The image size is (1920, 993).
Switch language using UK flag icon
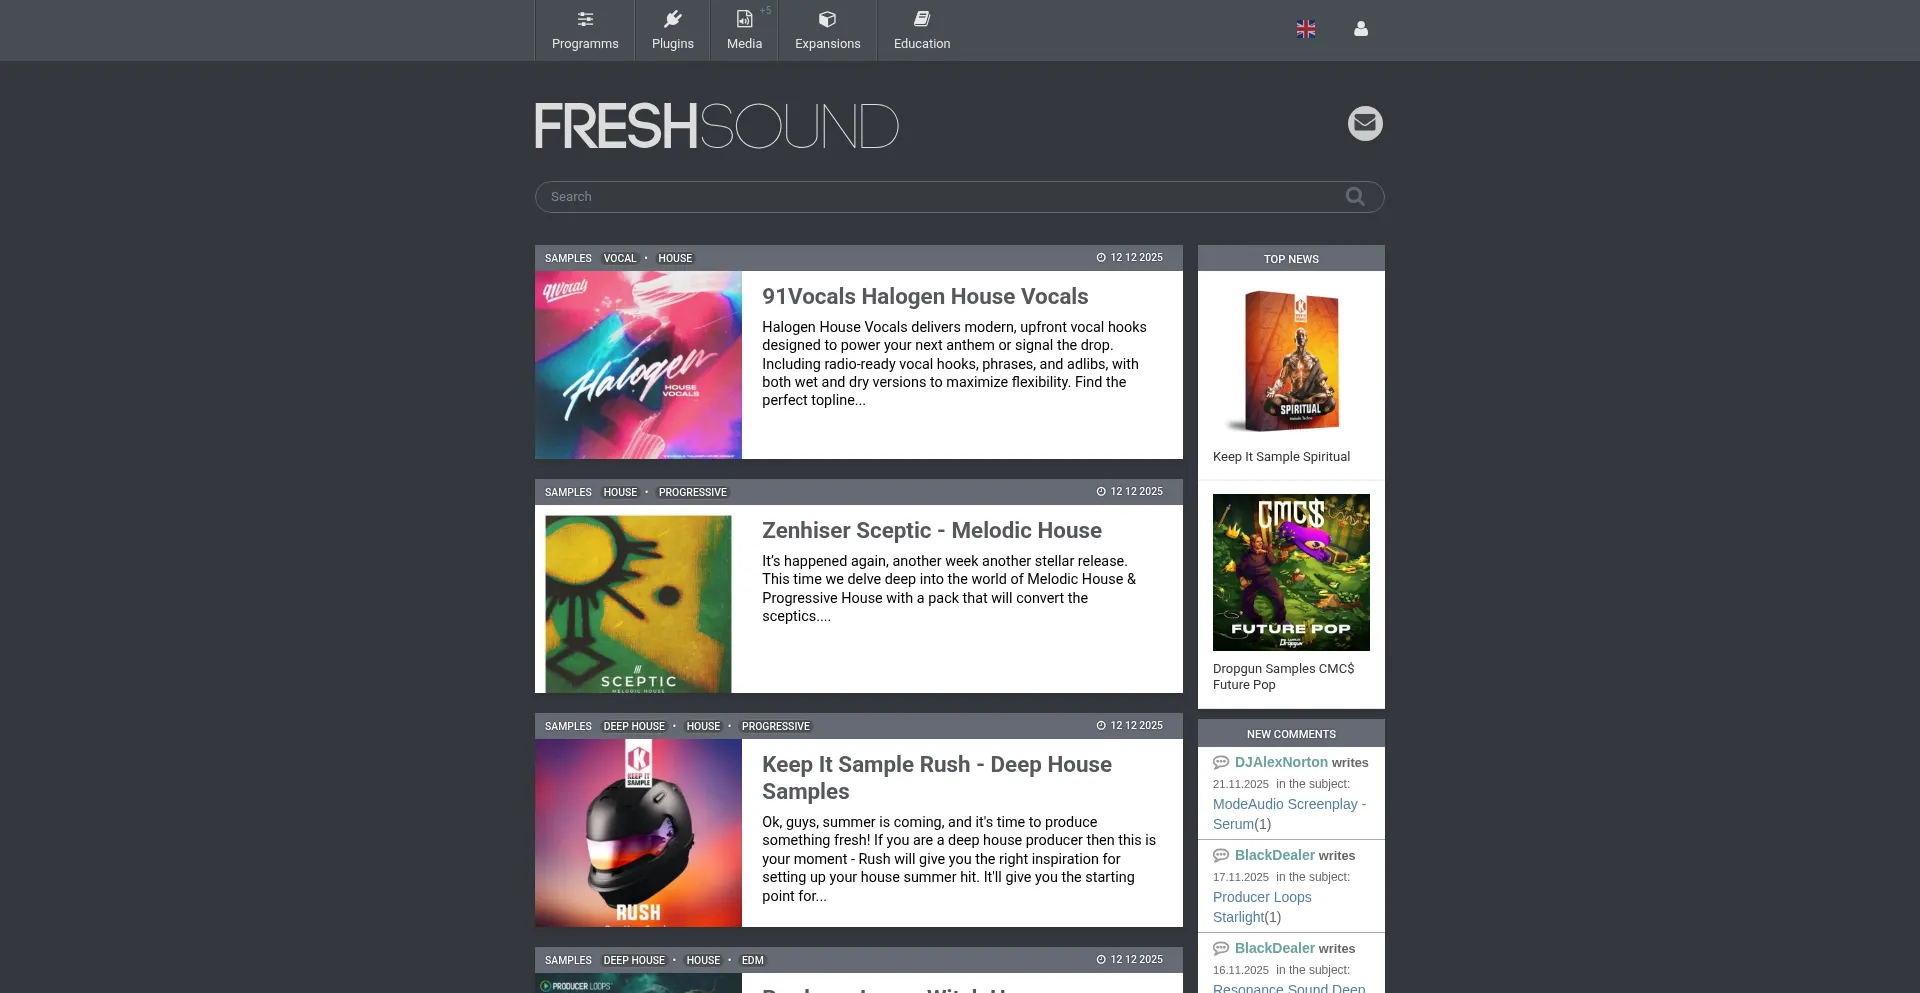(1306, 29)
